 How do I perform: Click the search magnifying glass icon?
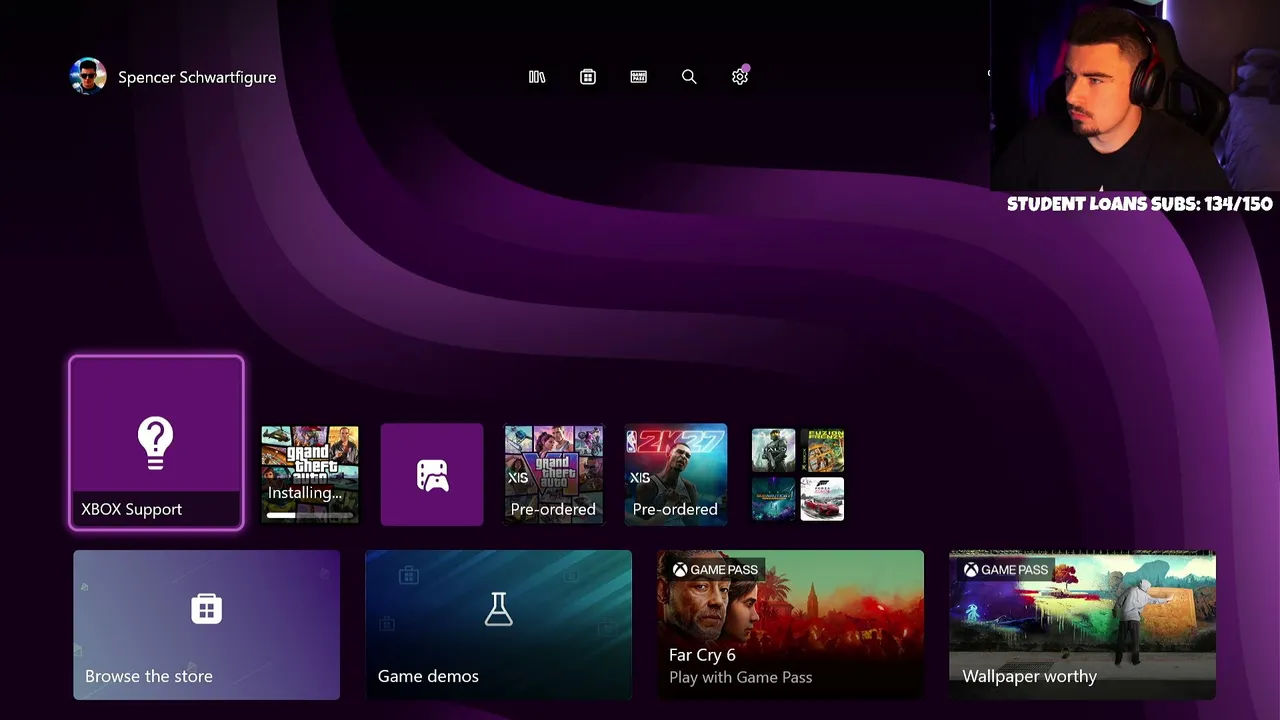tap(689, 77)
